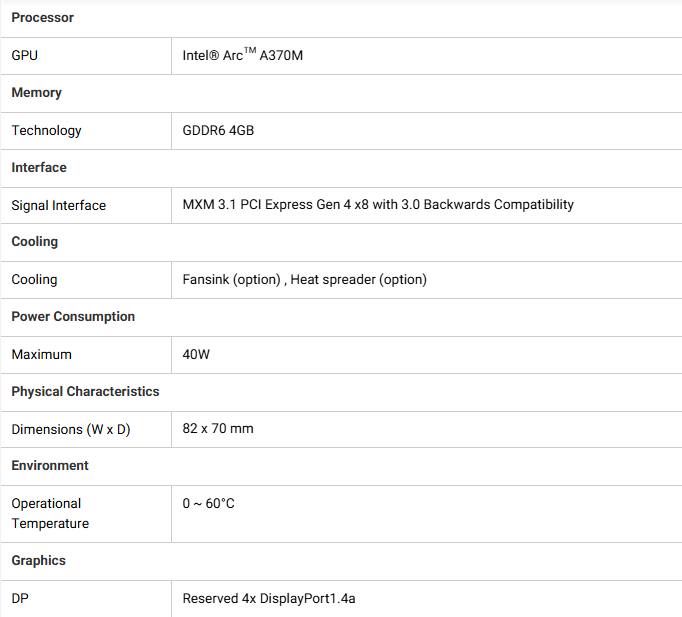Click the Processor section header
The width and height of the screenshot is (682, 617).
pos(43,18)
